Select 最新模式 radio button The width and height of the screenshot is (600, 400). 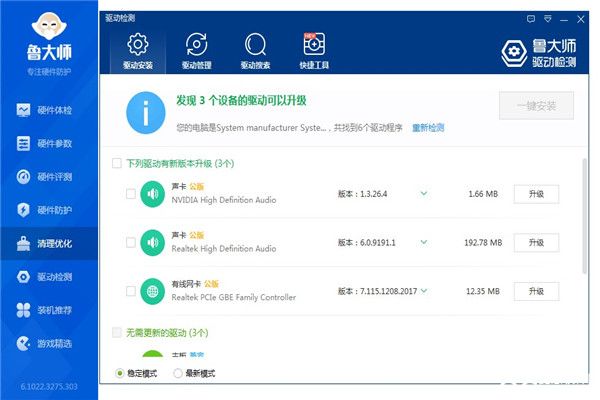pos(178,373)
